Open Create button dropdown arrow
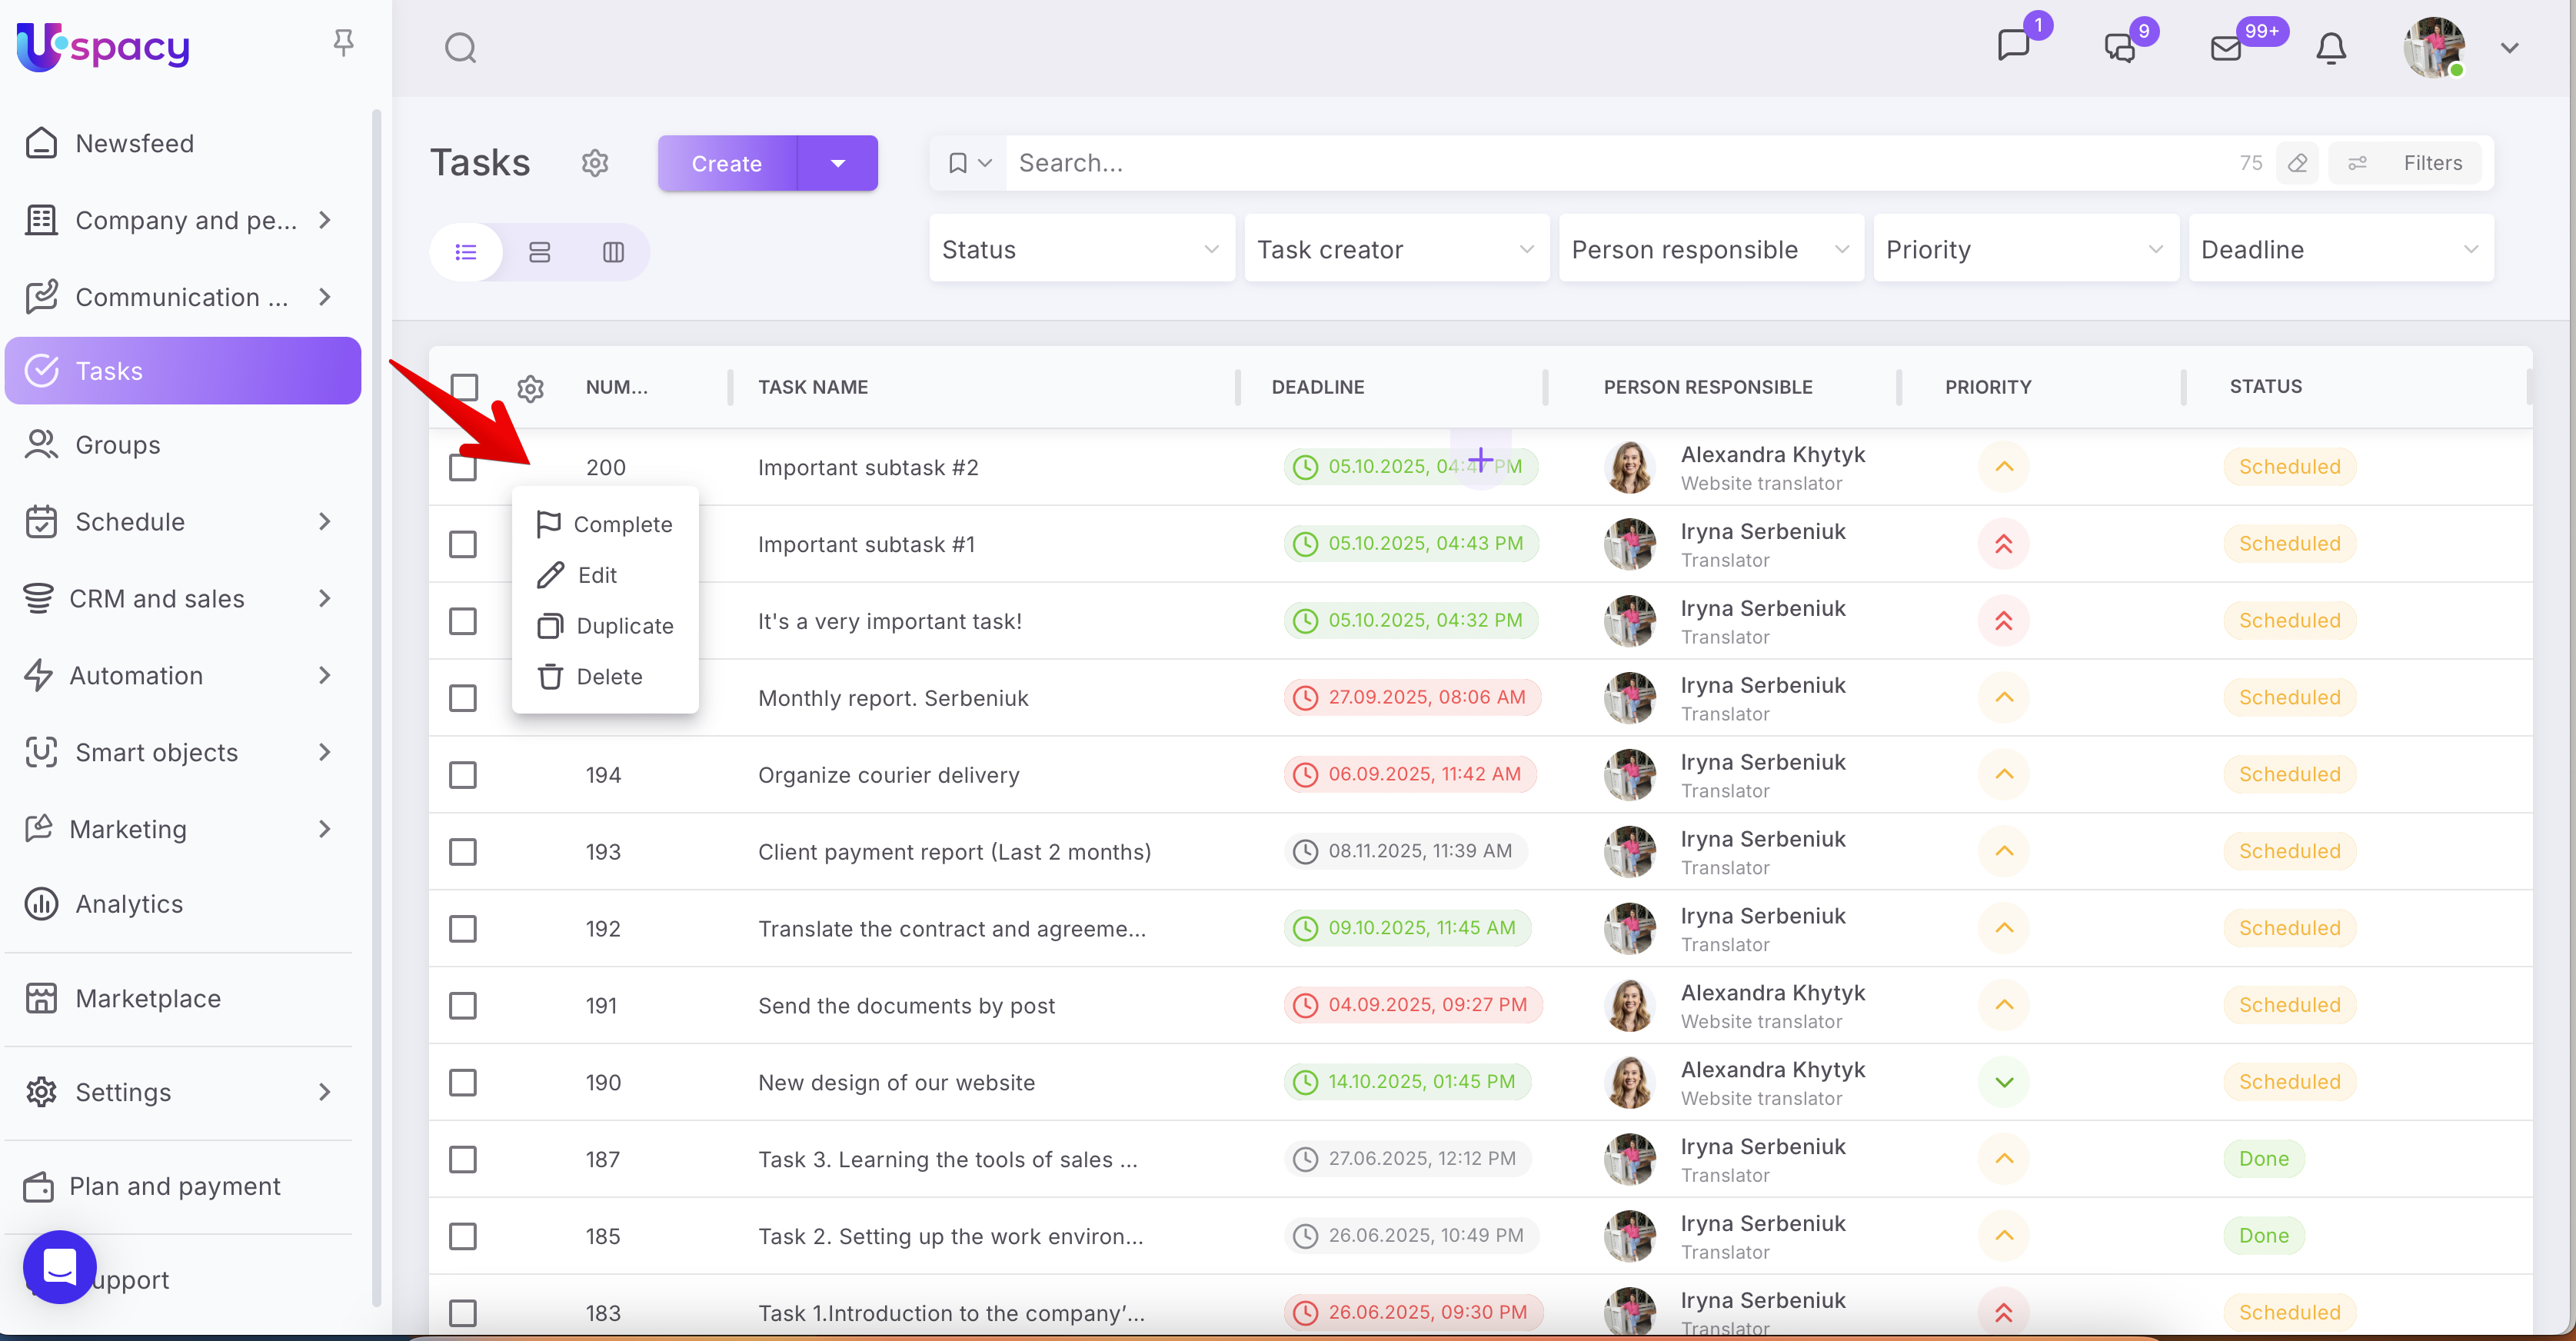The width and height of the screenshot is (2576, 1341). click(837, 163)
